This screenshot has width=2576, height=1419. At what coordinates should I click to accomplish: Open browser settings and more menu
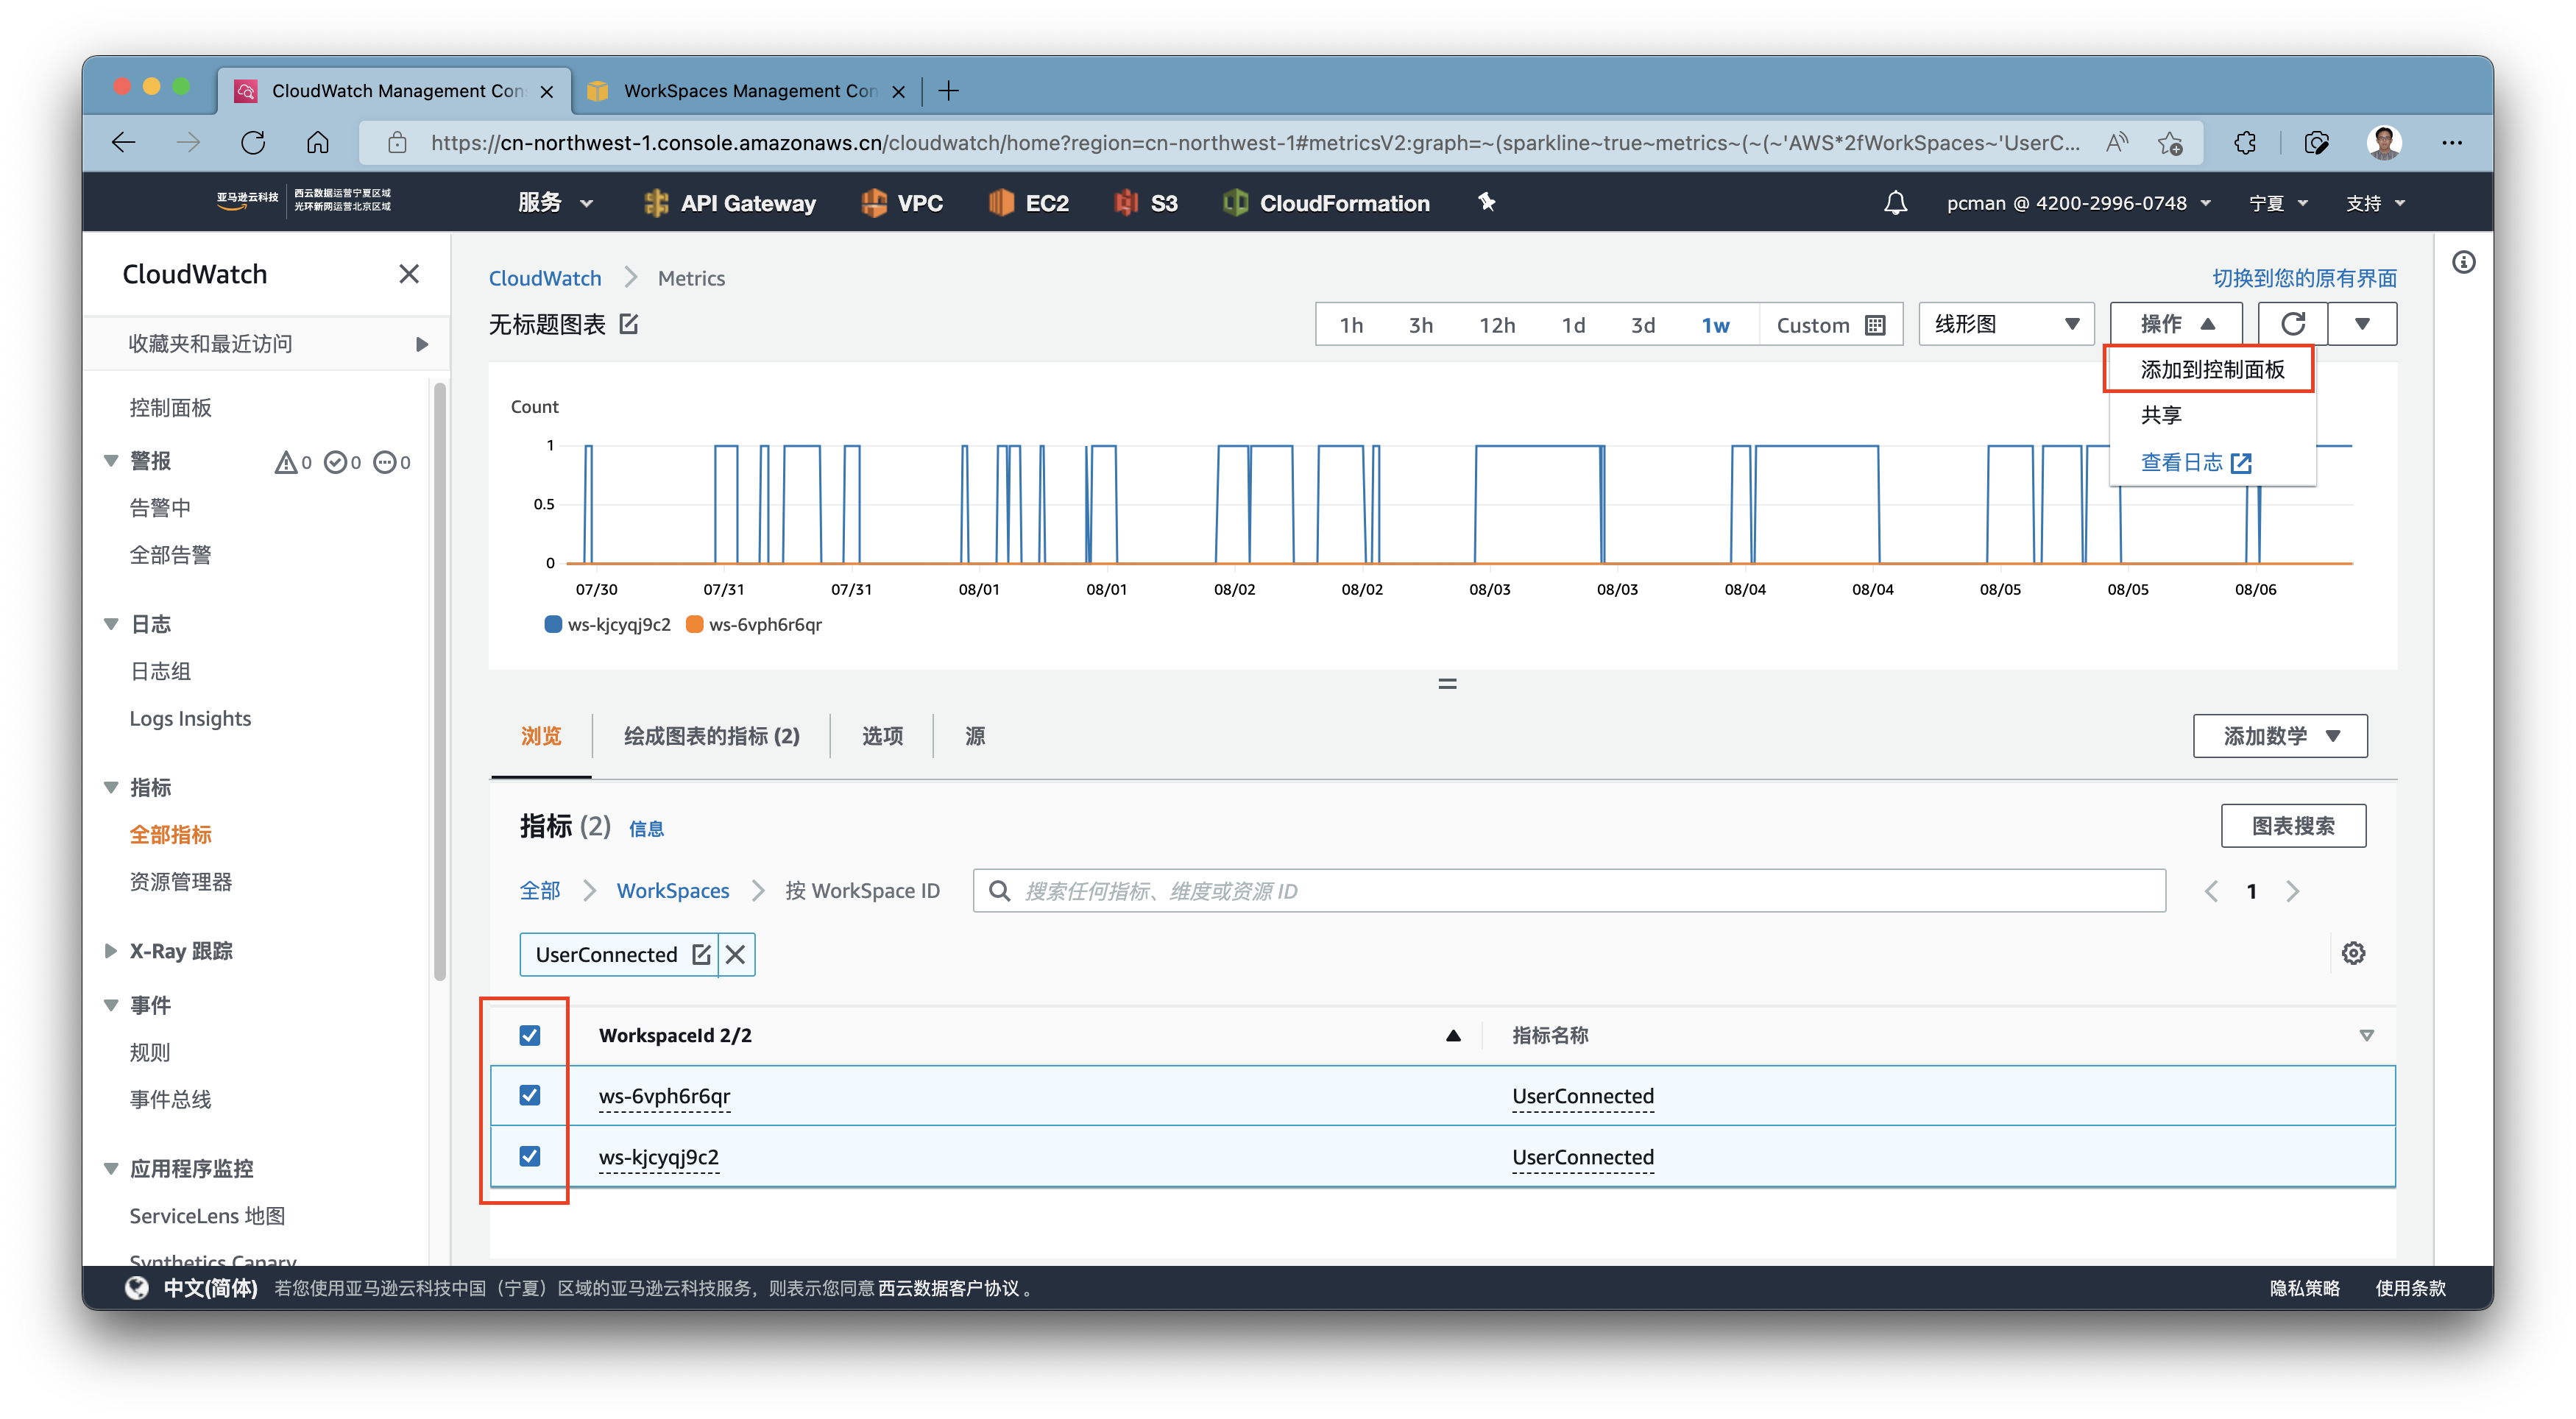(x=2452, y=143)
